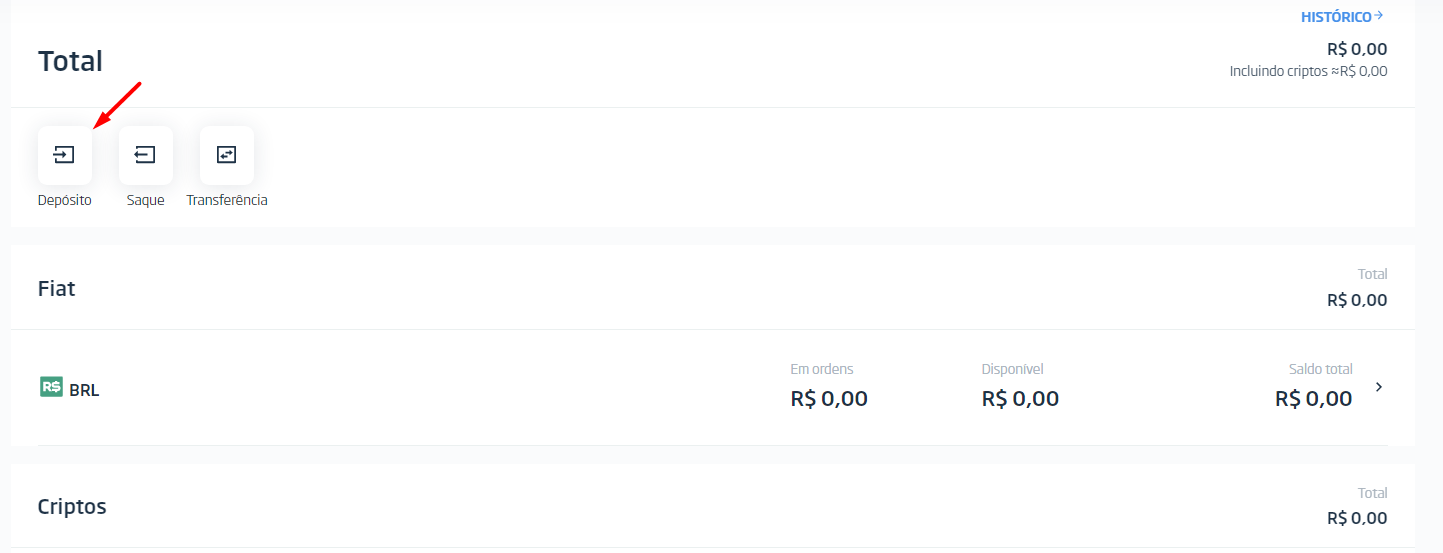Click the Disponível R$ 0,00 value
The image size is (1443, 553).
1020,399
